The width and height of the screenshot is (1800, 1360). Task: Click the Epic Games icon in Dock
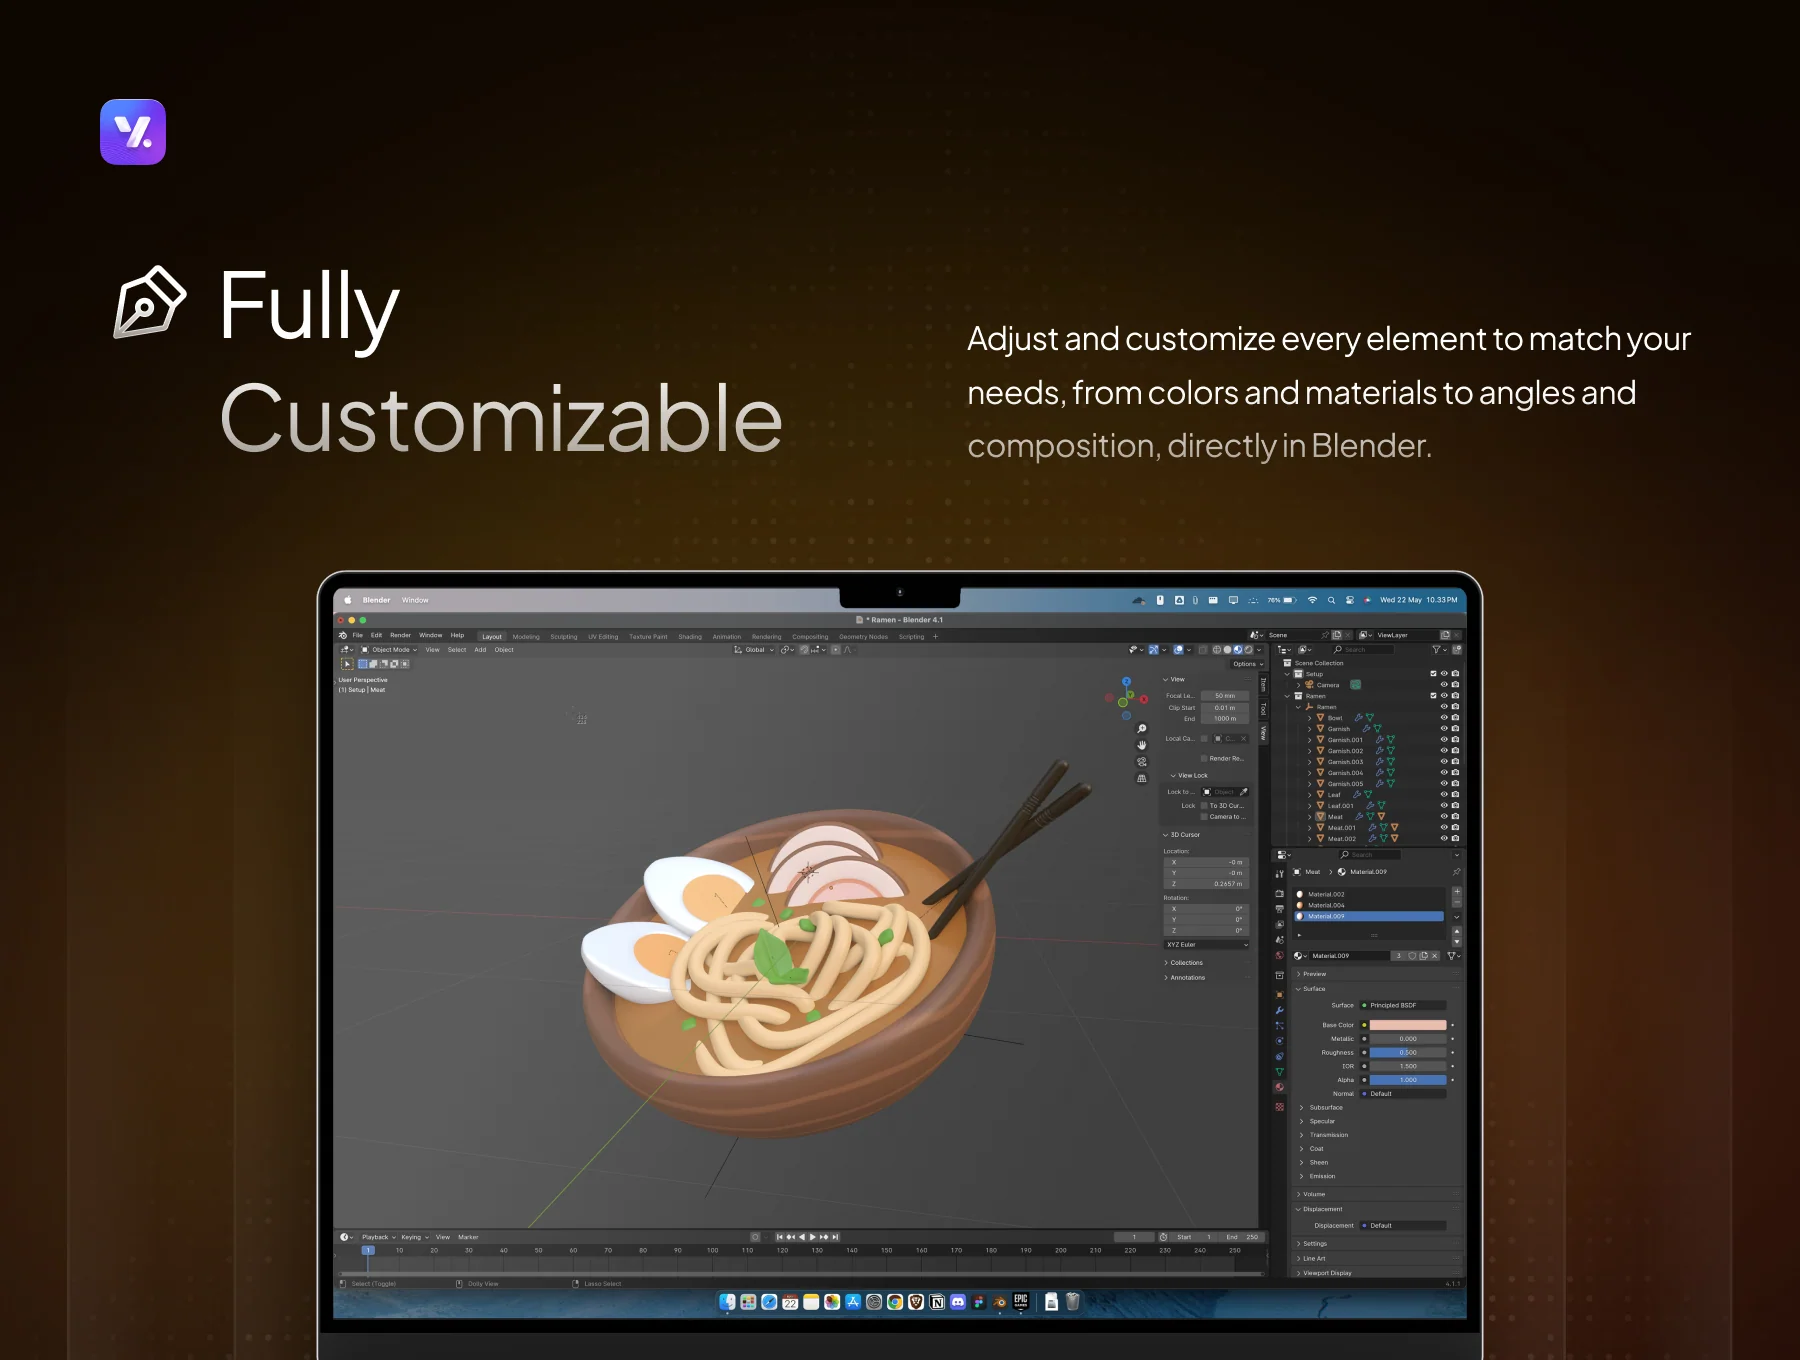click(x=1021, y=1301)
